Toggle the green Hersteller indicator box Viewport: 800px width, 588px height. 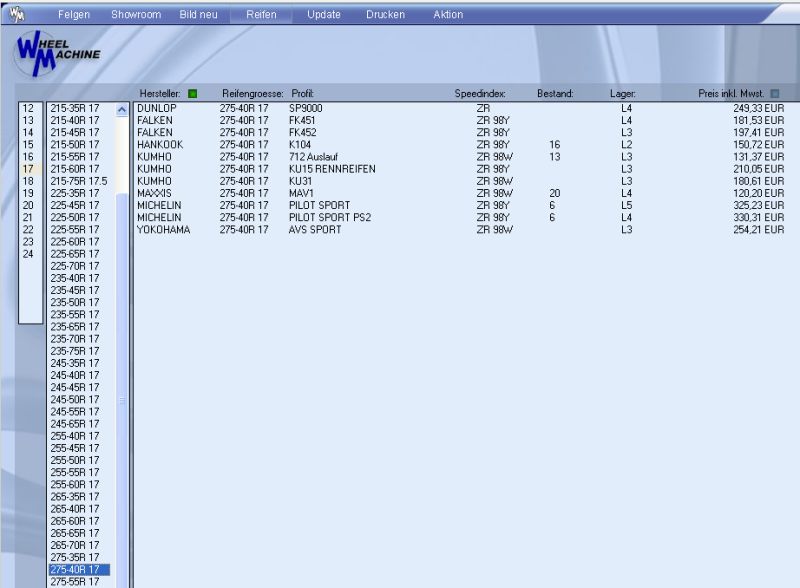[x=192, y=93]
